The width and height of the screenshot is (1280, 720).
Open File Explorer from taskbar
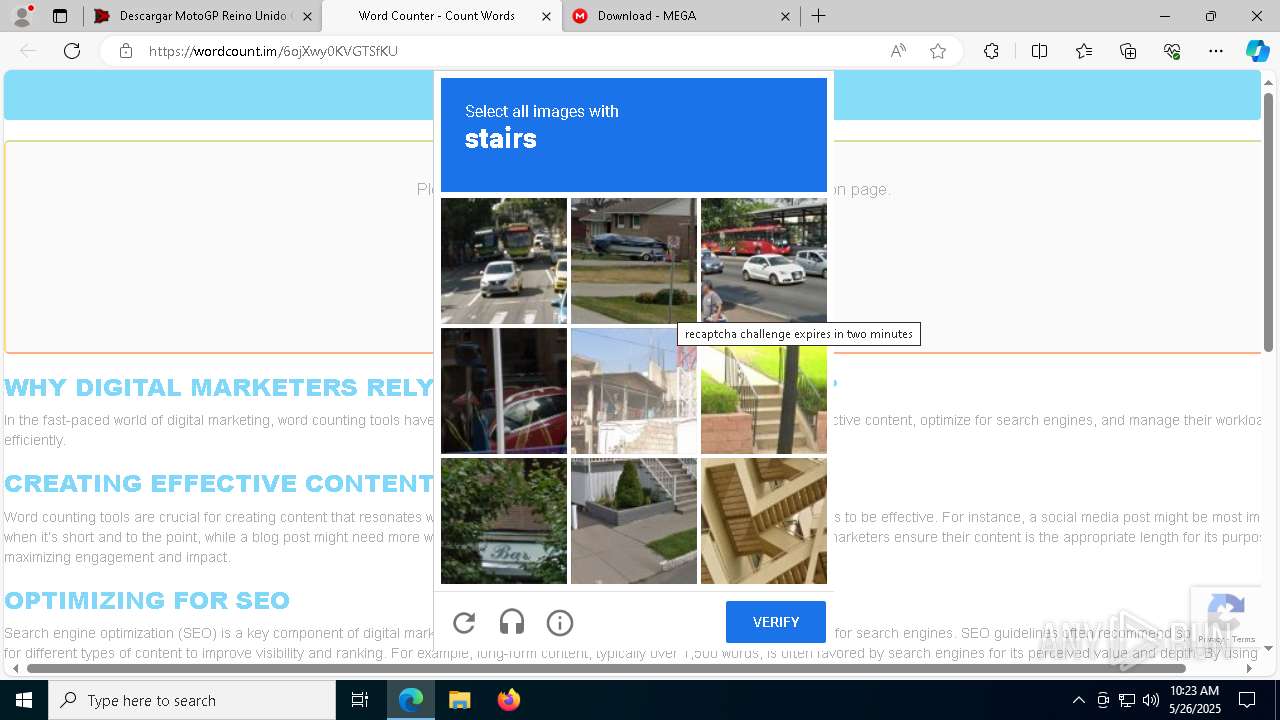click(x=459, y=700)
